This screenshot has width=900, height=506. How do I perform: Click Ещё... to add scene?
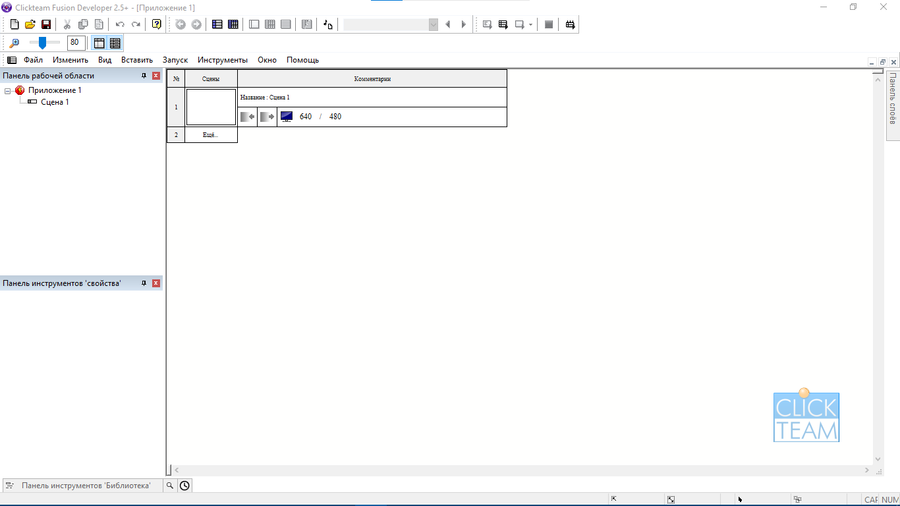pyautogui.click(x=211, y=135)
